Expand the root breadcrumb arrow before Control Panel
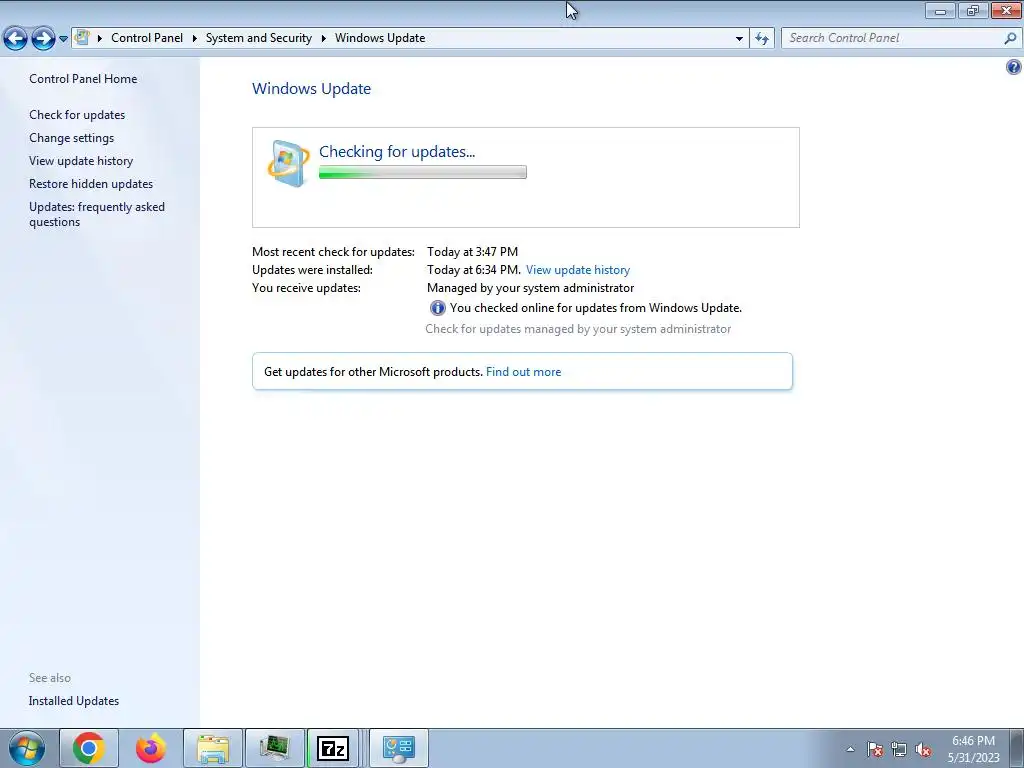The image size is (1024, 768). coord(100,39)
